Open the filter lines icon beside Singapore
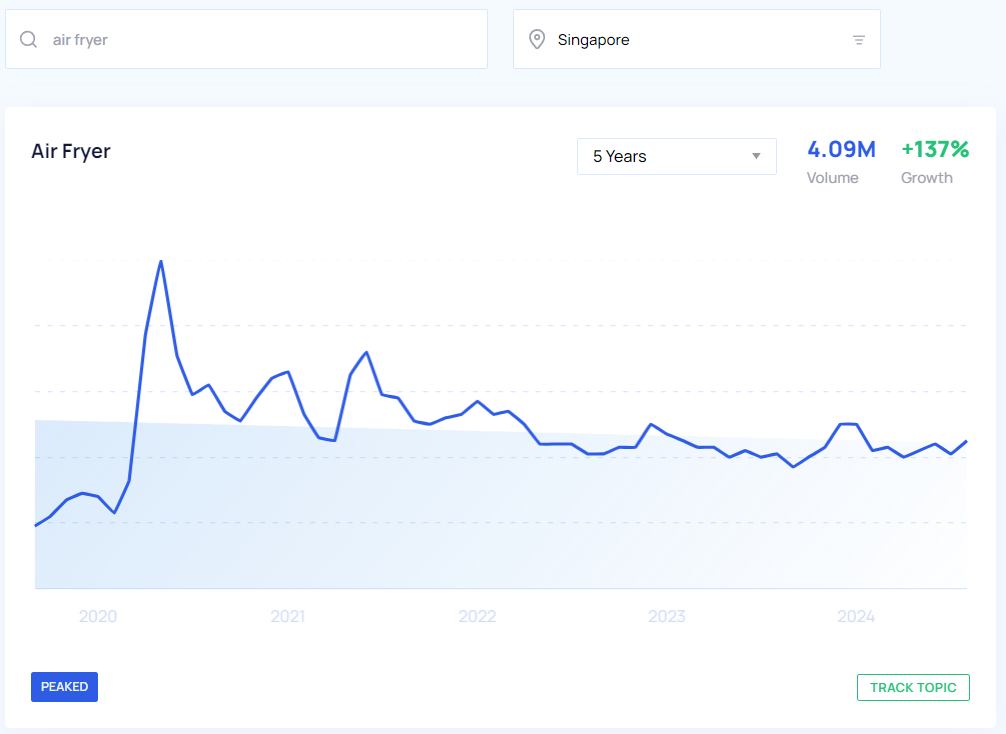1006x734 pixels. 858,40
